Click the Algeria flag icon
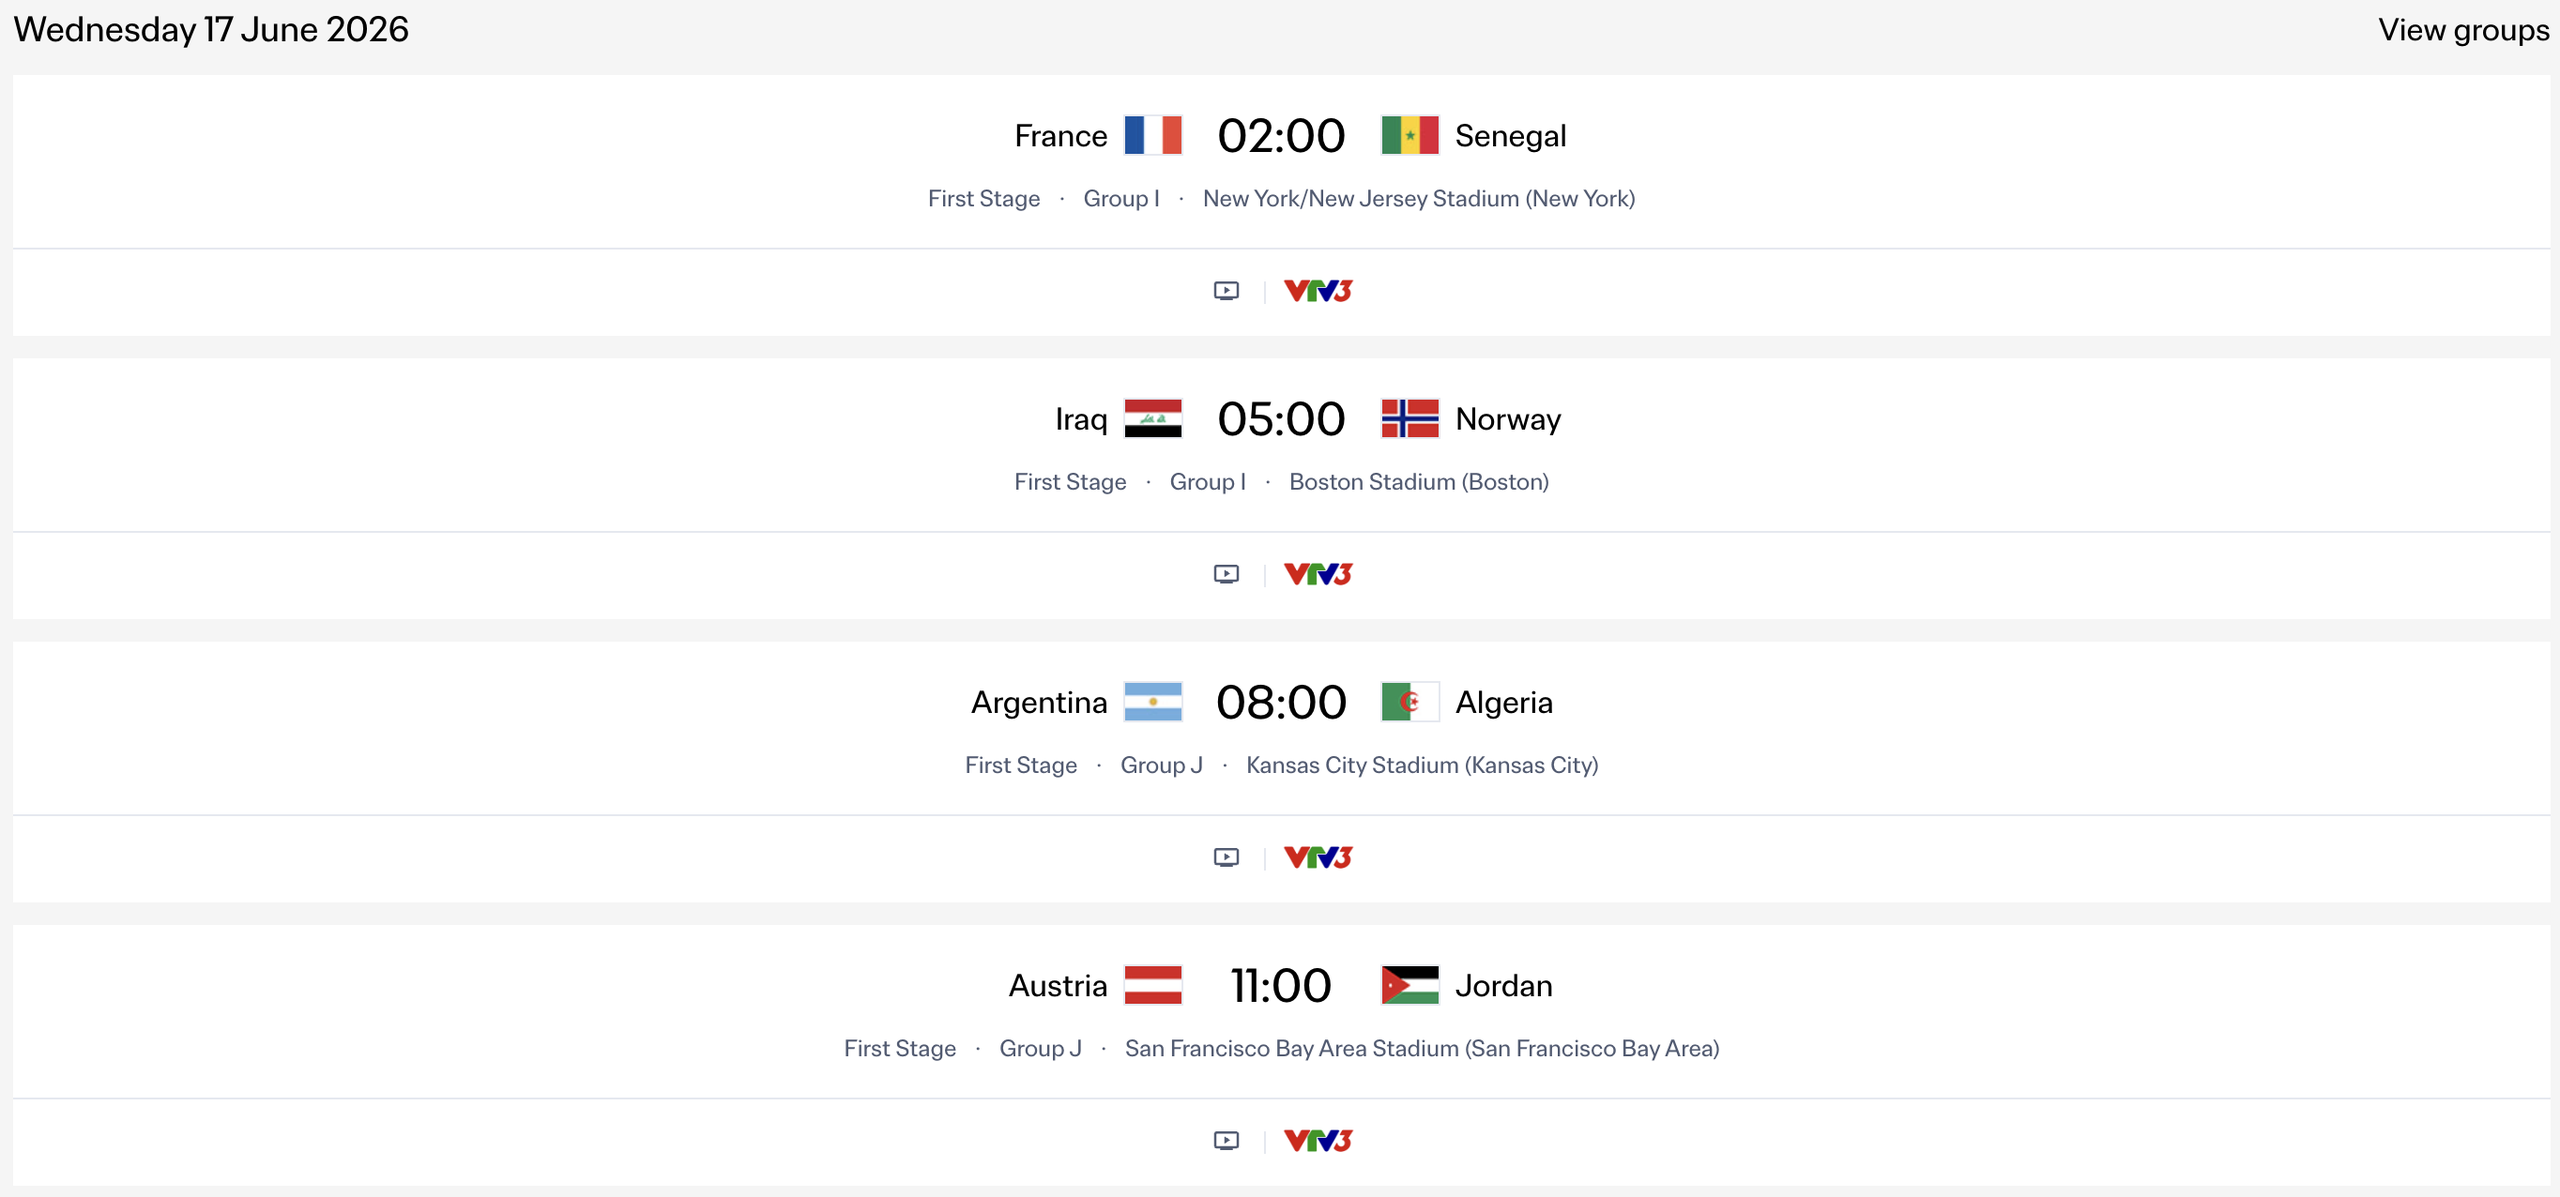The image size is (2560, 1197). (1409, 701)
